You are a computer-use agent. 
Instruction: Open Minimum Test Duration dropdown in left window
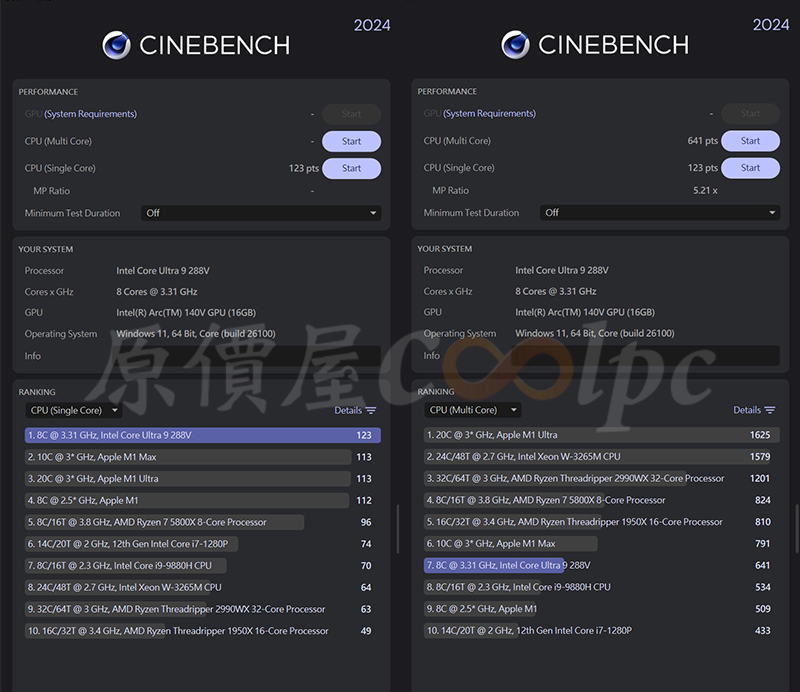coord(261,213)
